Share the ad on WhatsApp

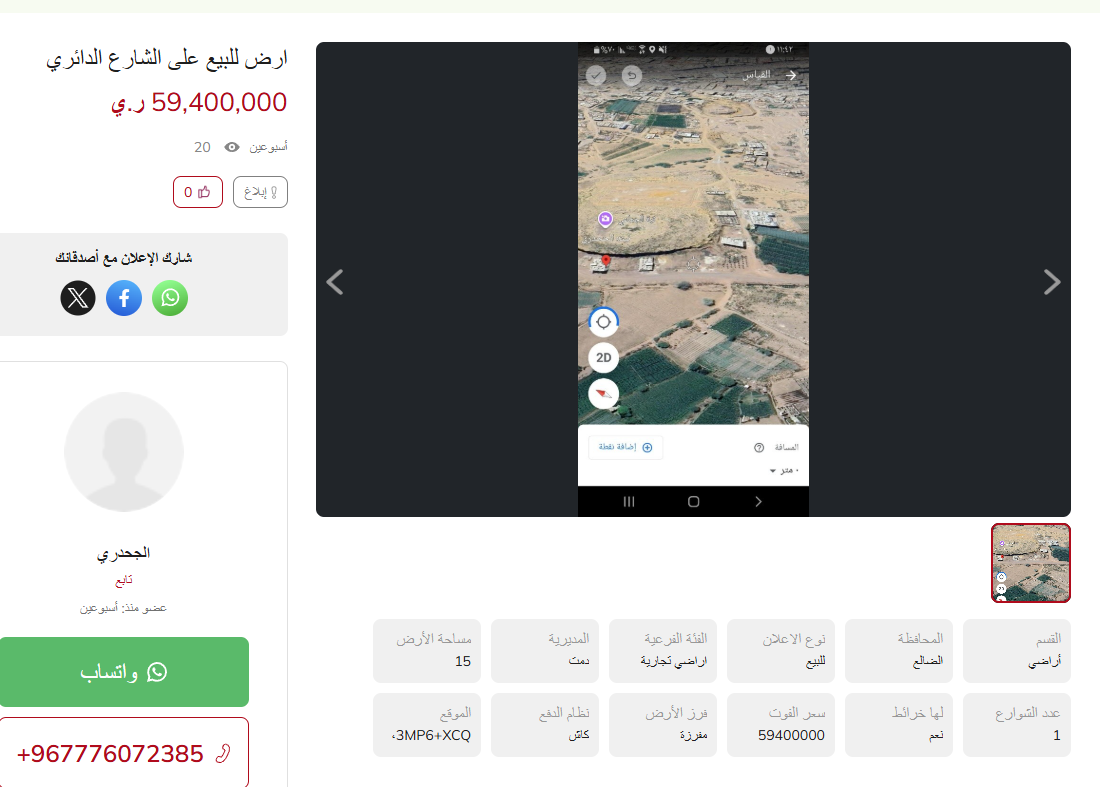[x=170, y=298]
